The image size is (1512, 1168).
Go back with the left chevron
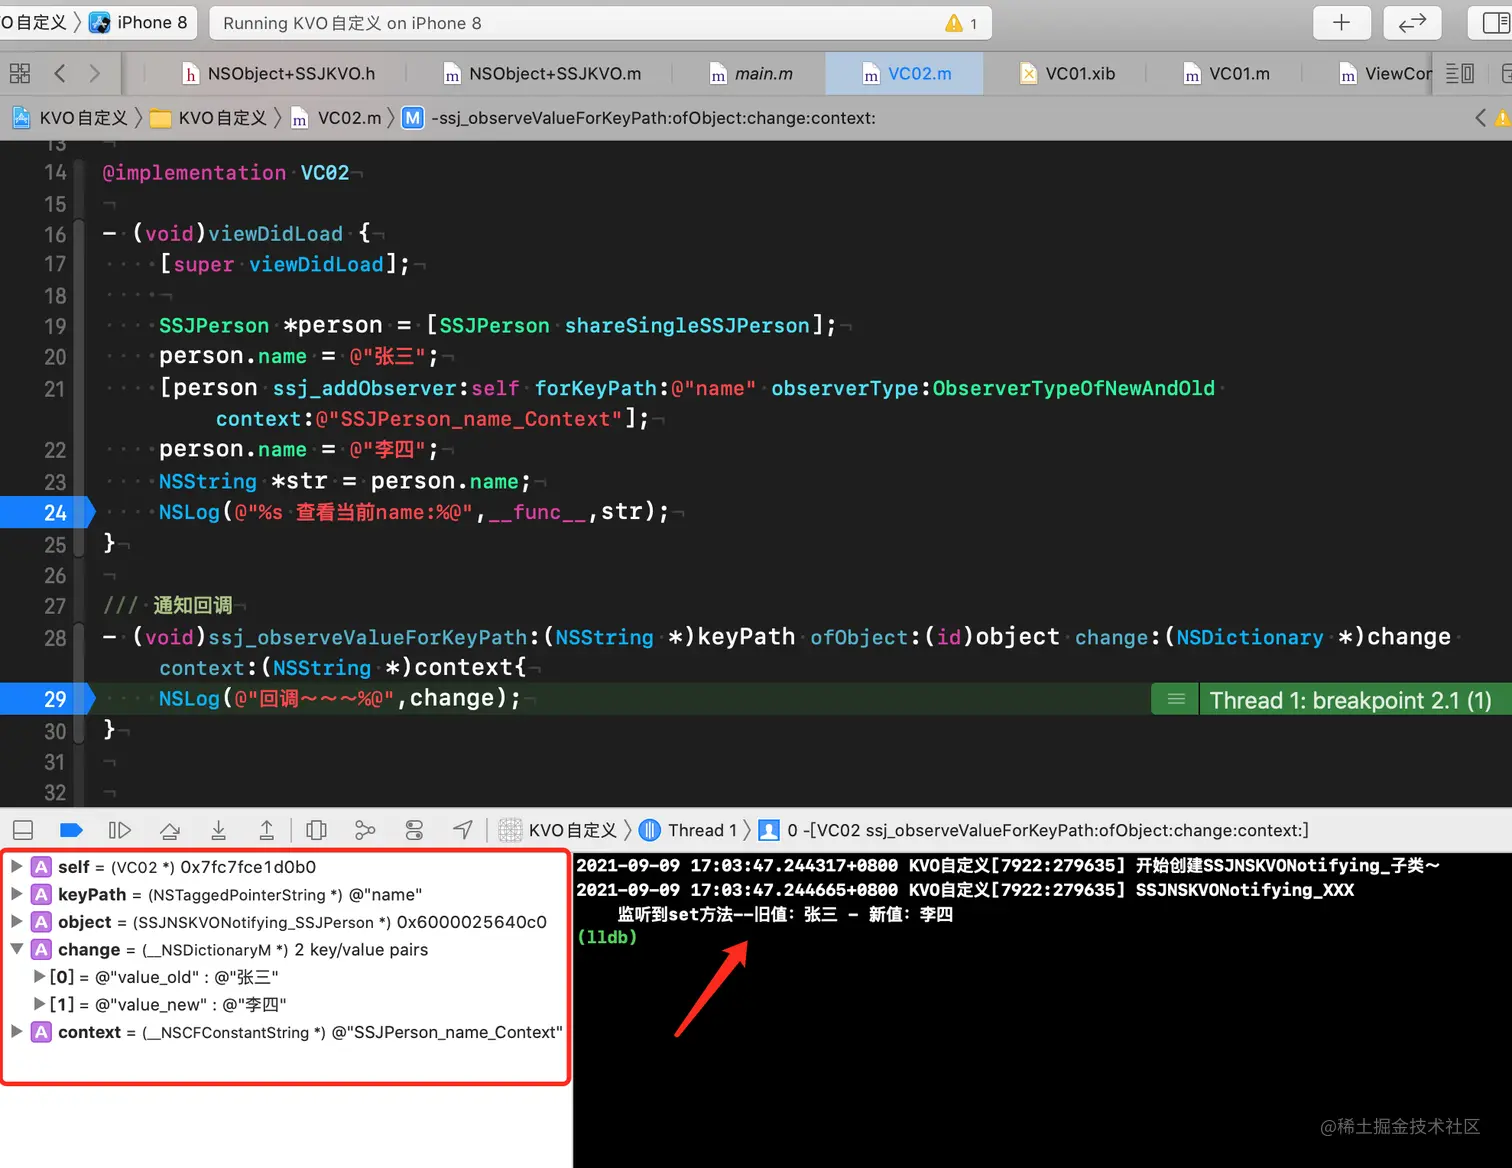point(60,73)
